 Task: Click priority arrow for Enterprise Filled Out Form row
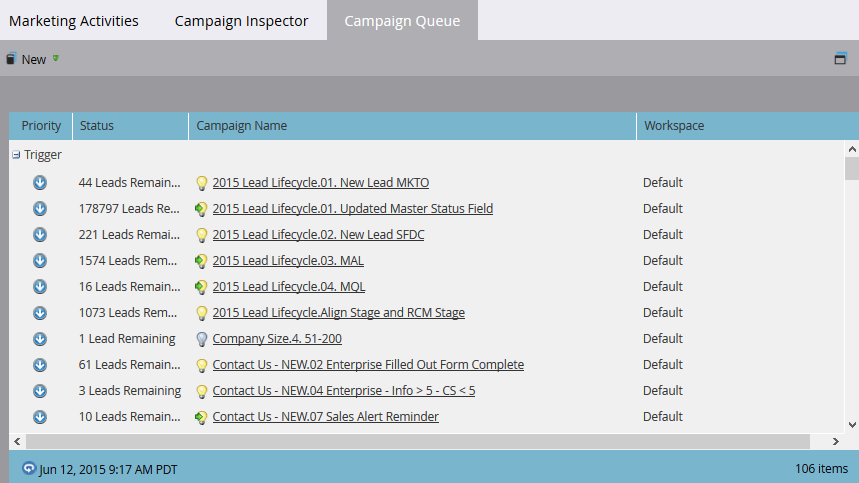pos(39,365)
